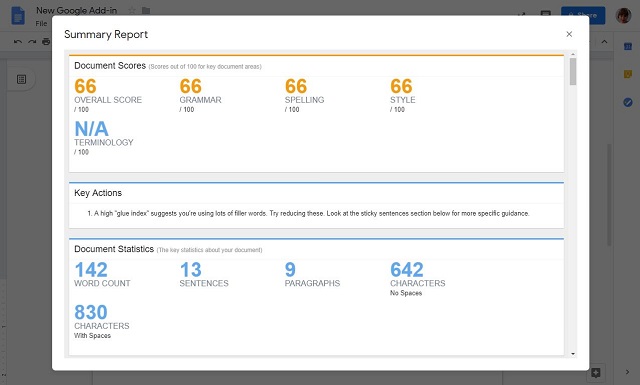Click the 142 word count value
Viewport: 640px width, 385px height.
click(x=91, y=269)
